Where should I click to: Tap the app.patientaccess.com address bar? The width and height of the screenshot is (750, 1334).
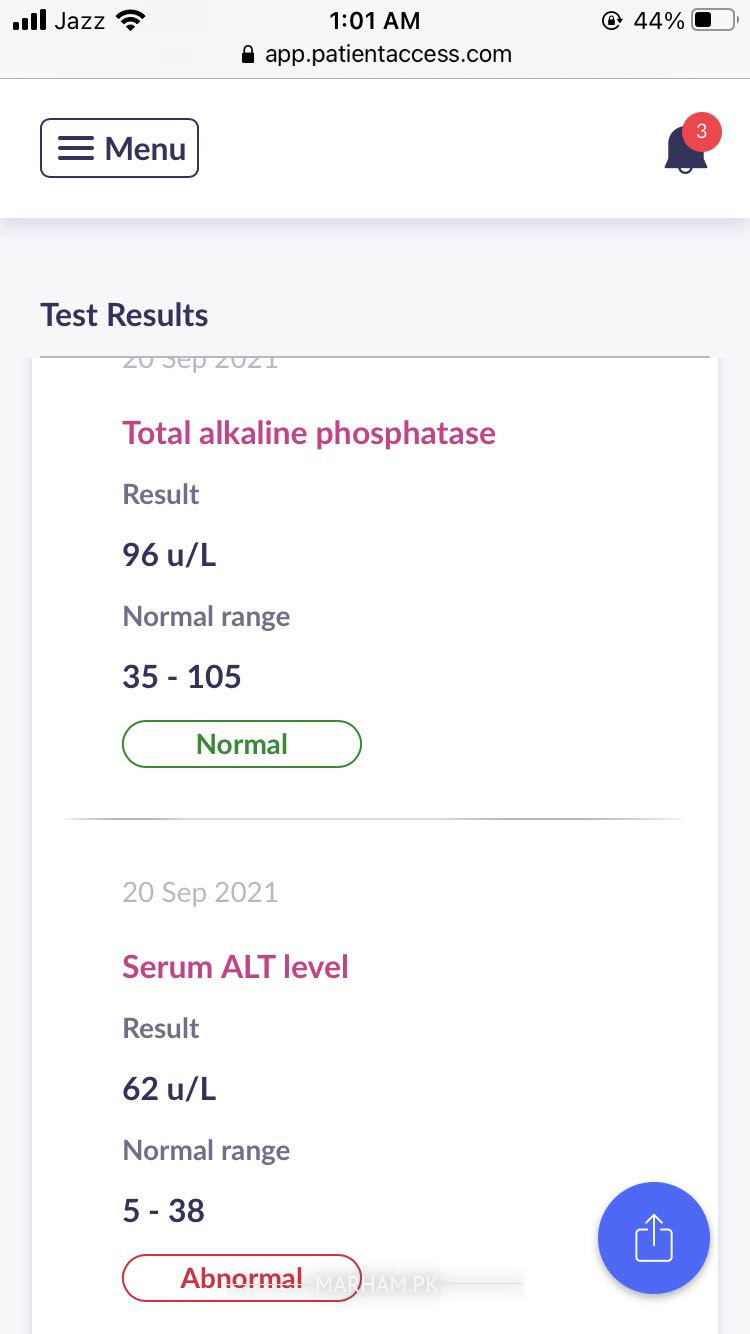[x=387, y=54]
